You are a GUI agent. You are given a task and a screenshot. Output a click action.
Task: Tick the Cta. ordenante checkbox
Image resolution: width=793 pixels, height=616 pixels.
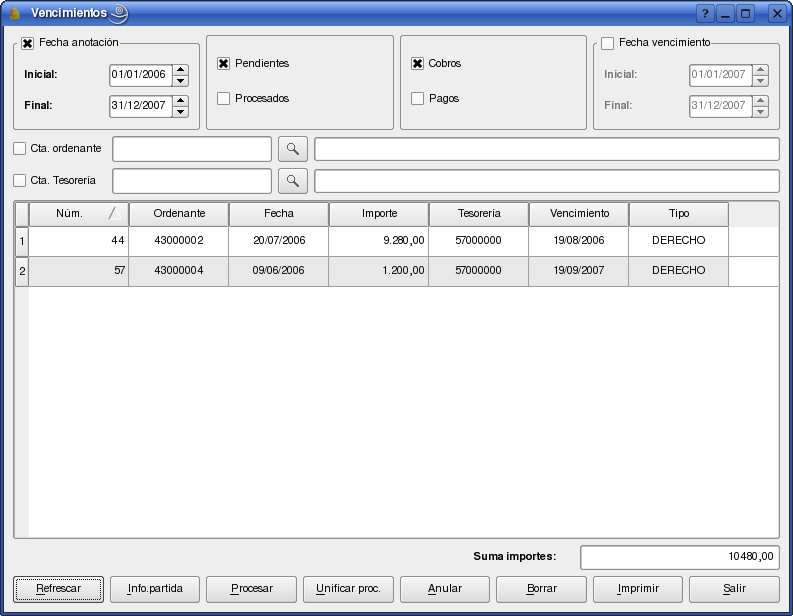tap(19, 148)
